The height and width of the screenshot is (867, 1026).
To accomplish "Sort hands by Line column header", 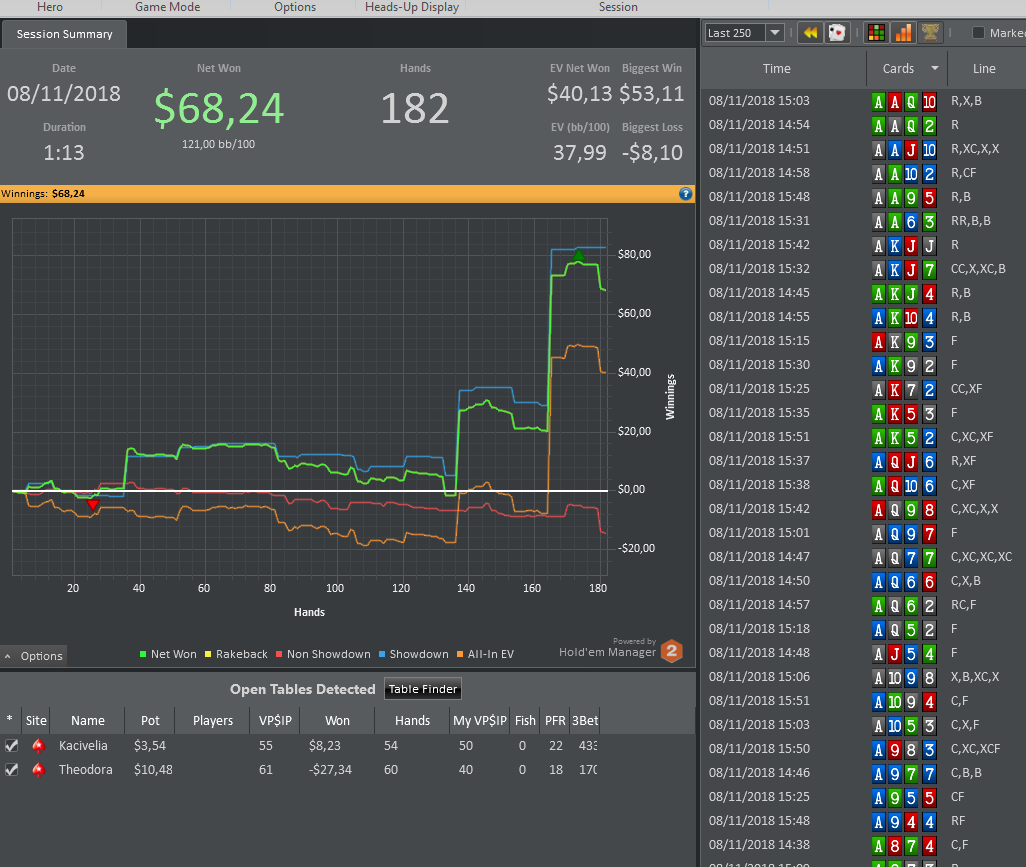I will tap(984, 69).
